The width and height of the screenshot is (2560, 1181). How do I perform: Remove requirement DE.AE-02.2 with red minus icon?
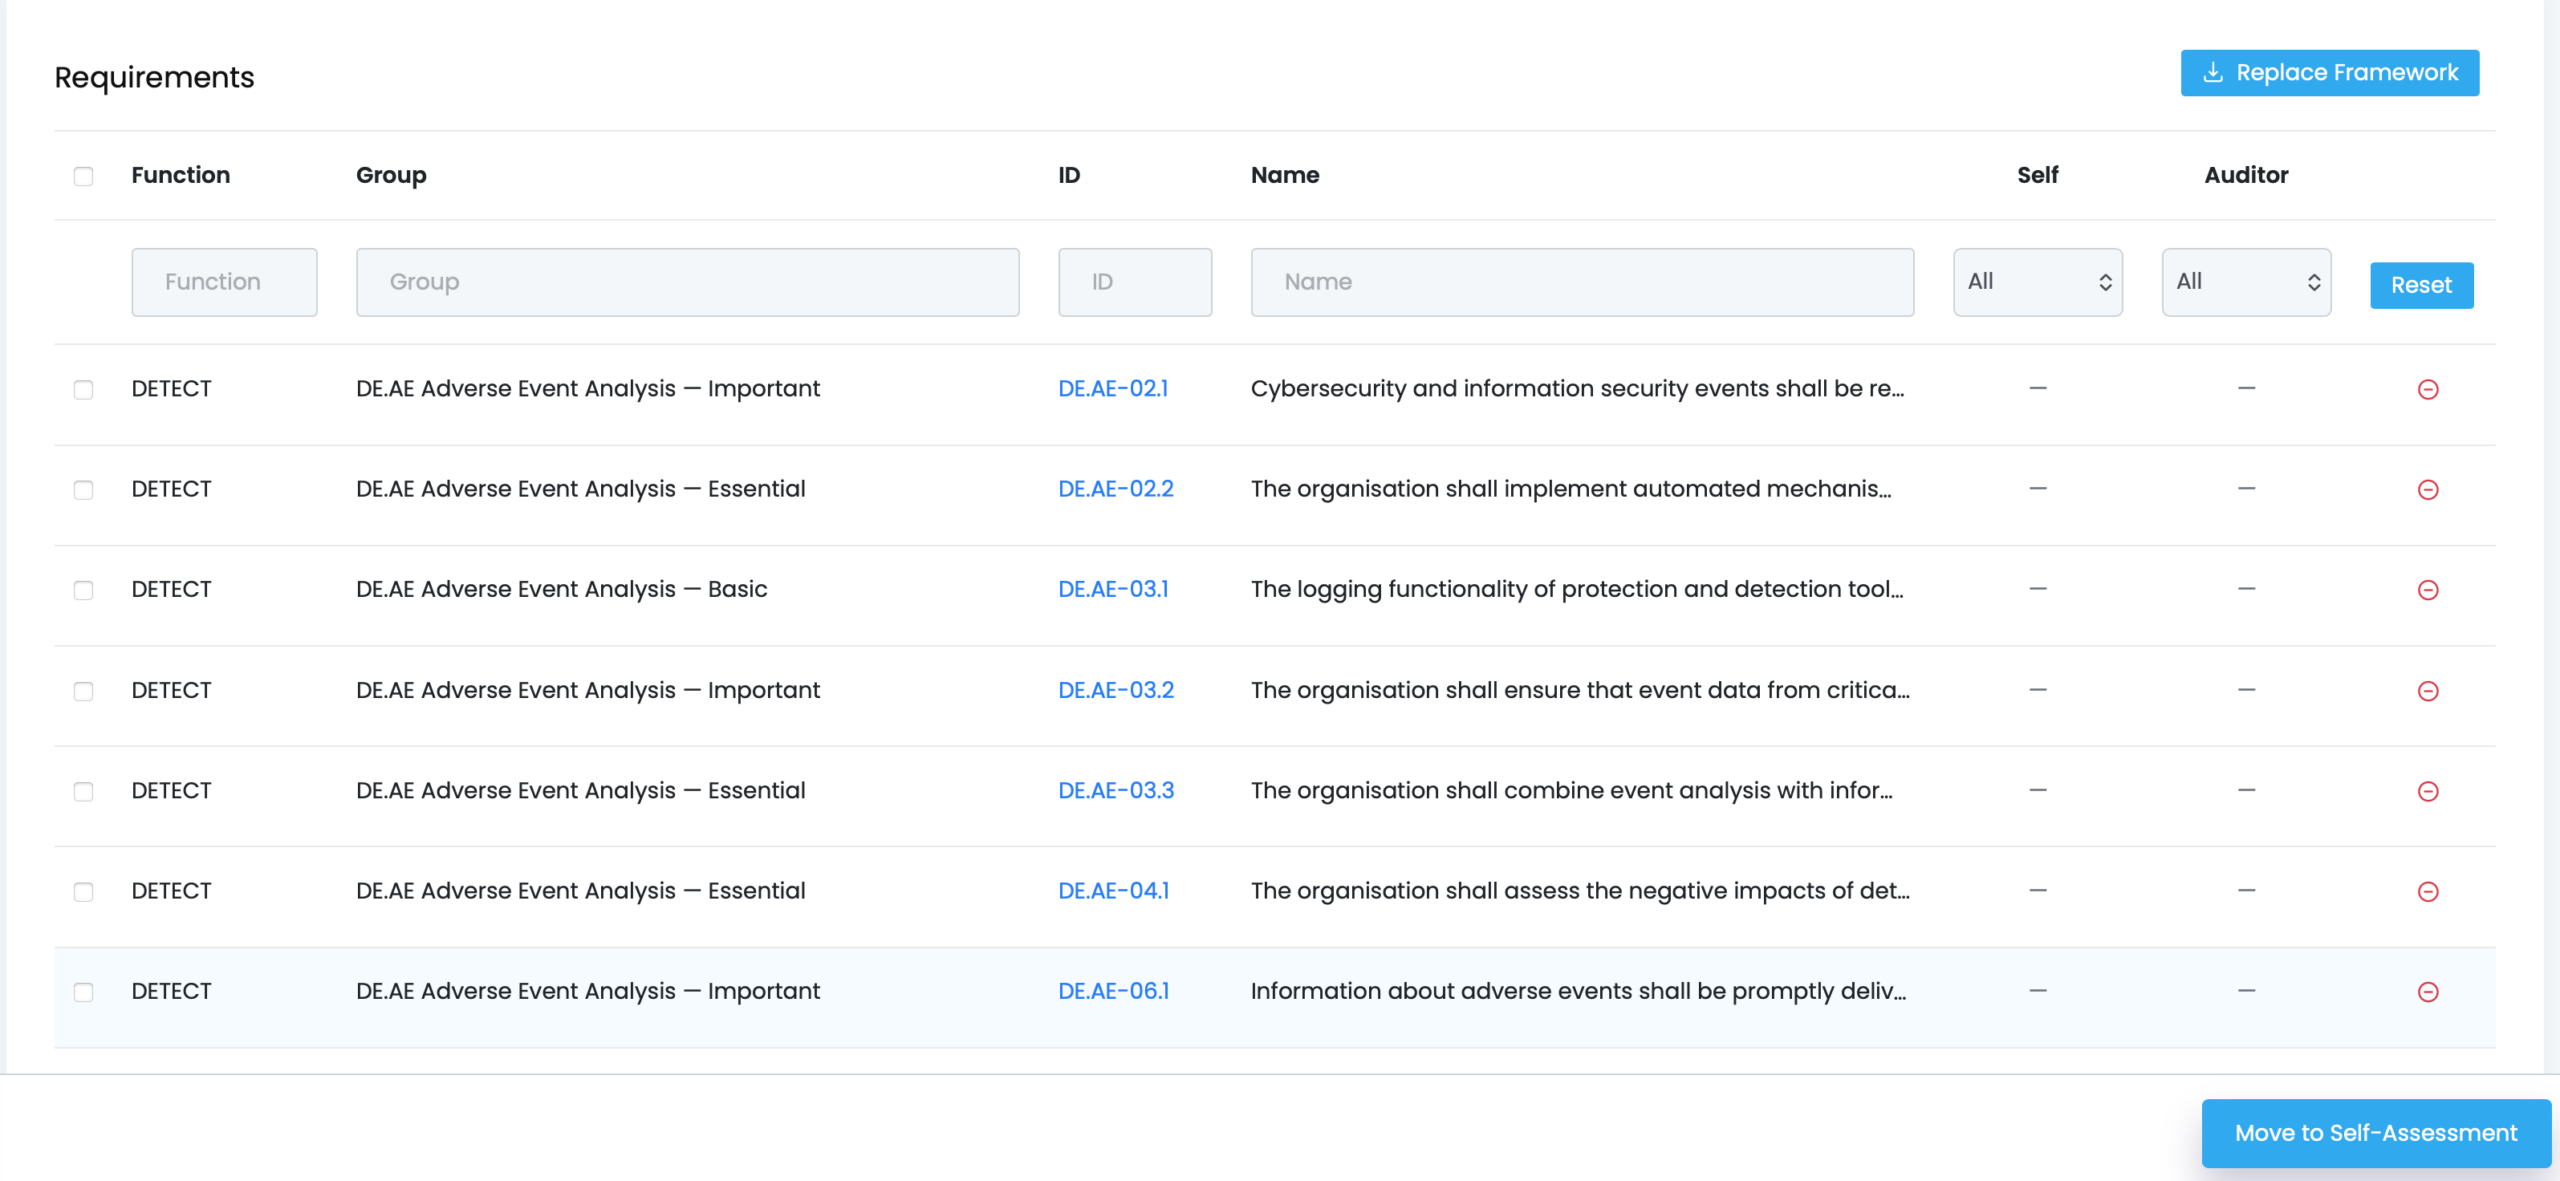point(2427,489)
